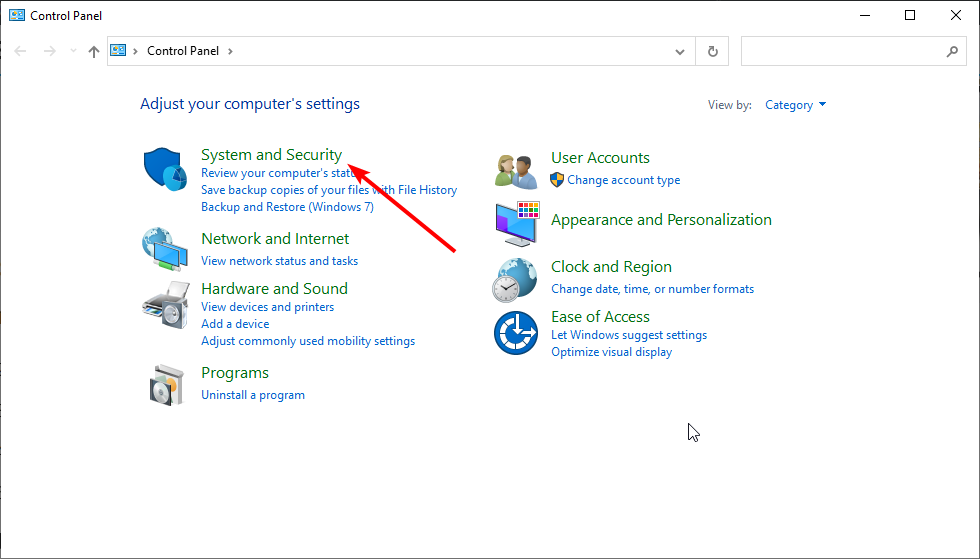Open the Hardware and Sound printer icon
Viewport: 980px width, 559px height.
166,305
